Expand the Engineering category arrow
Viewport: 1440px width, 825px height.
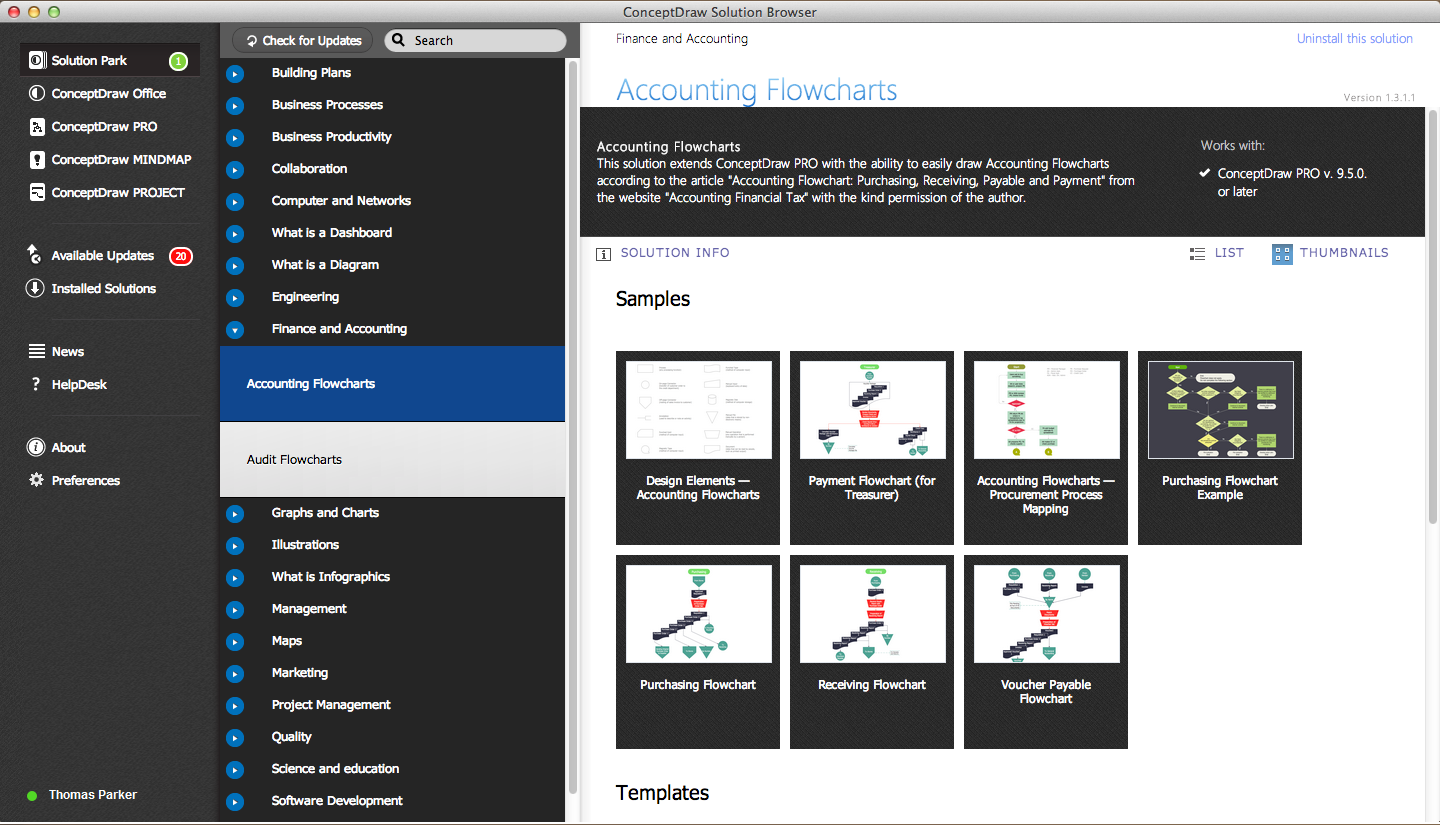tap(235, 298)
